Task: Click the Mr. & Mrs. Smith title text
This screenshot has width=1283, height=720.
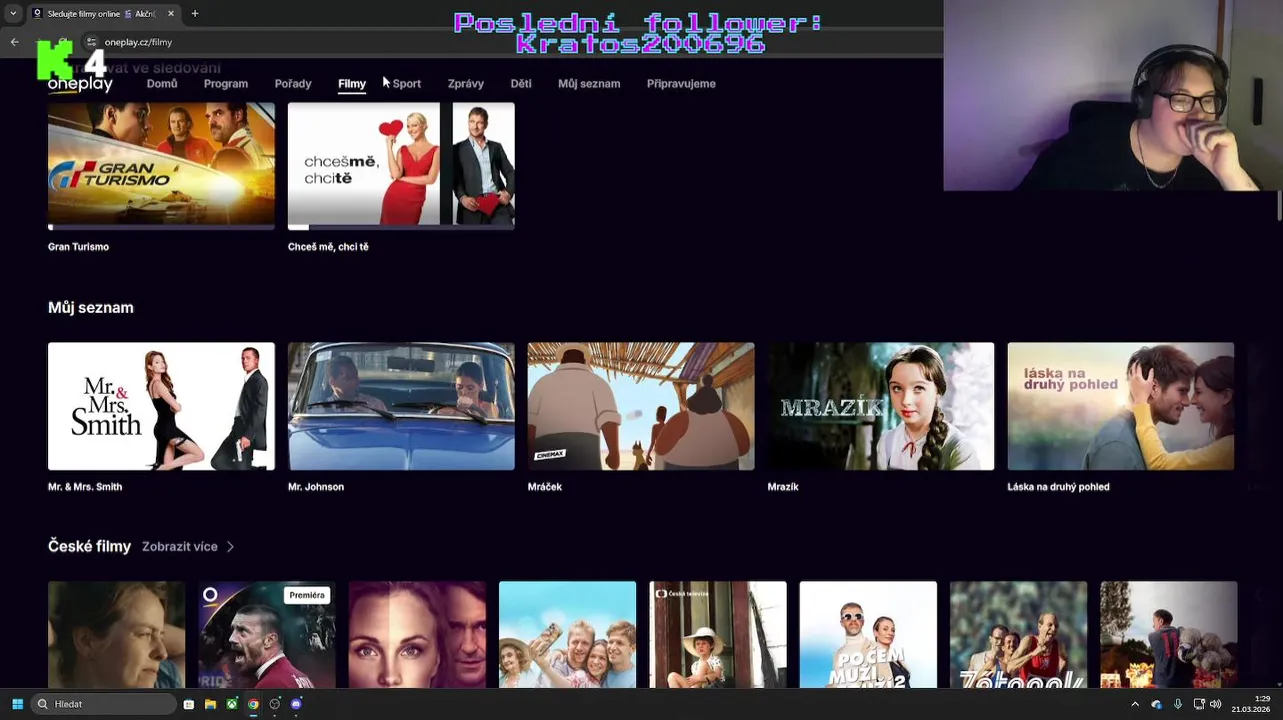Action: pos(85,487)
